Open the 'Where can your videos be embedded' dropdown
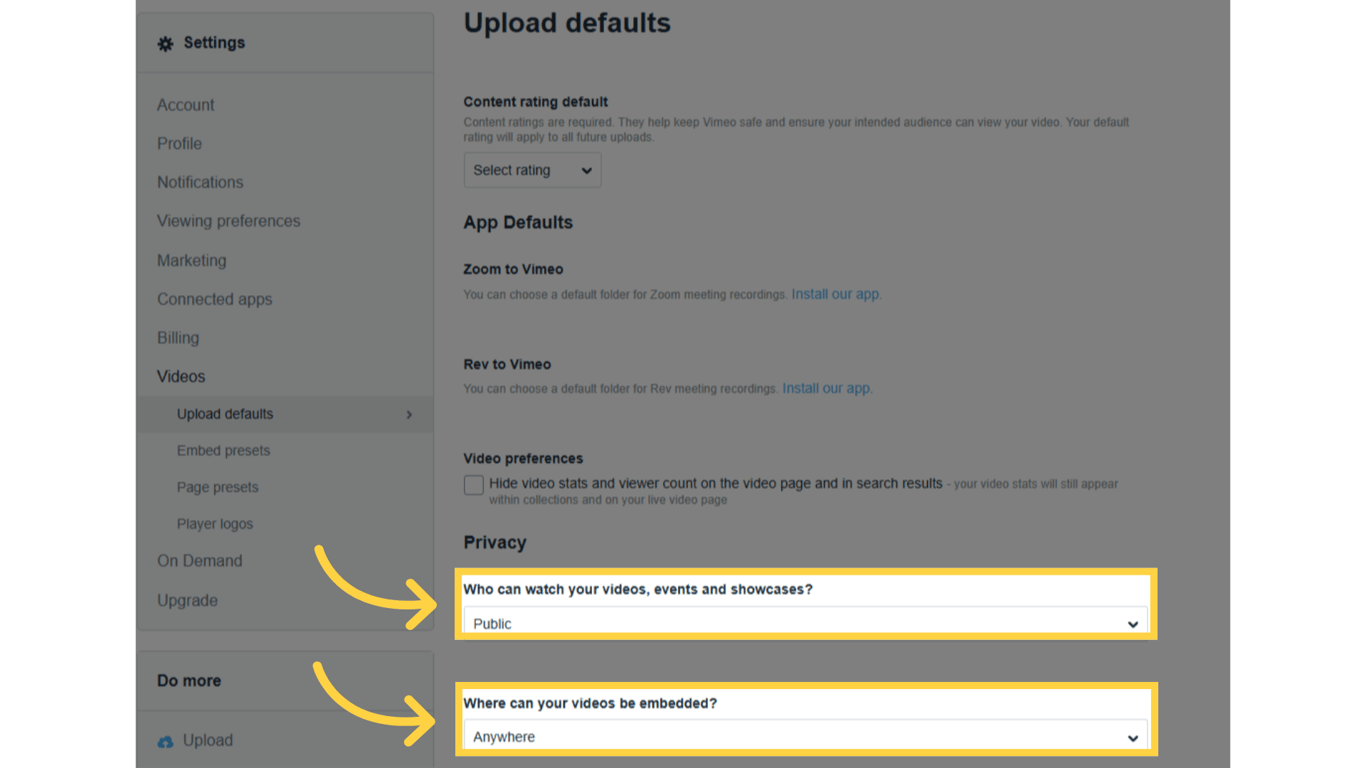Screen dimensions: 1366x768 tap(804, 737)
